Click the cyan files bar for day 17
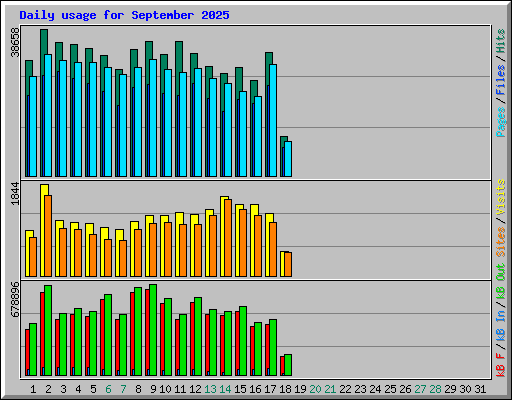The width and height of the screenshot is (512, 400). [273, 120]
